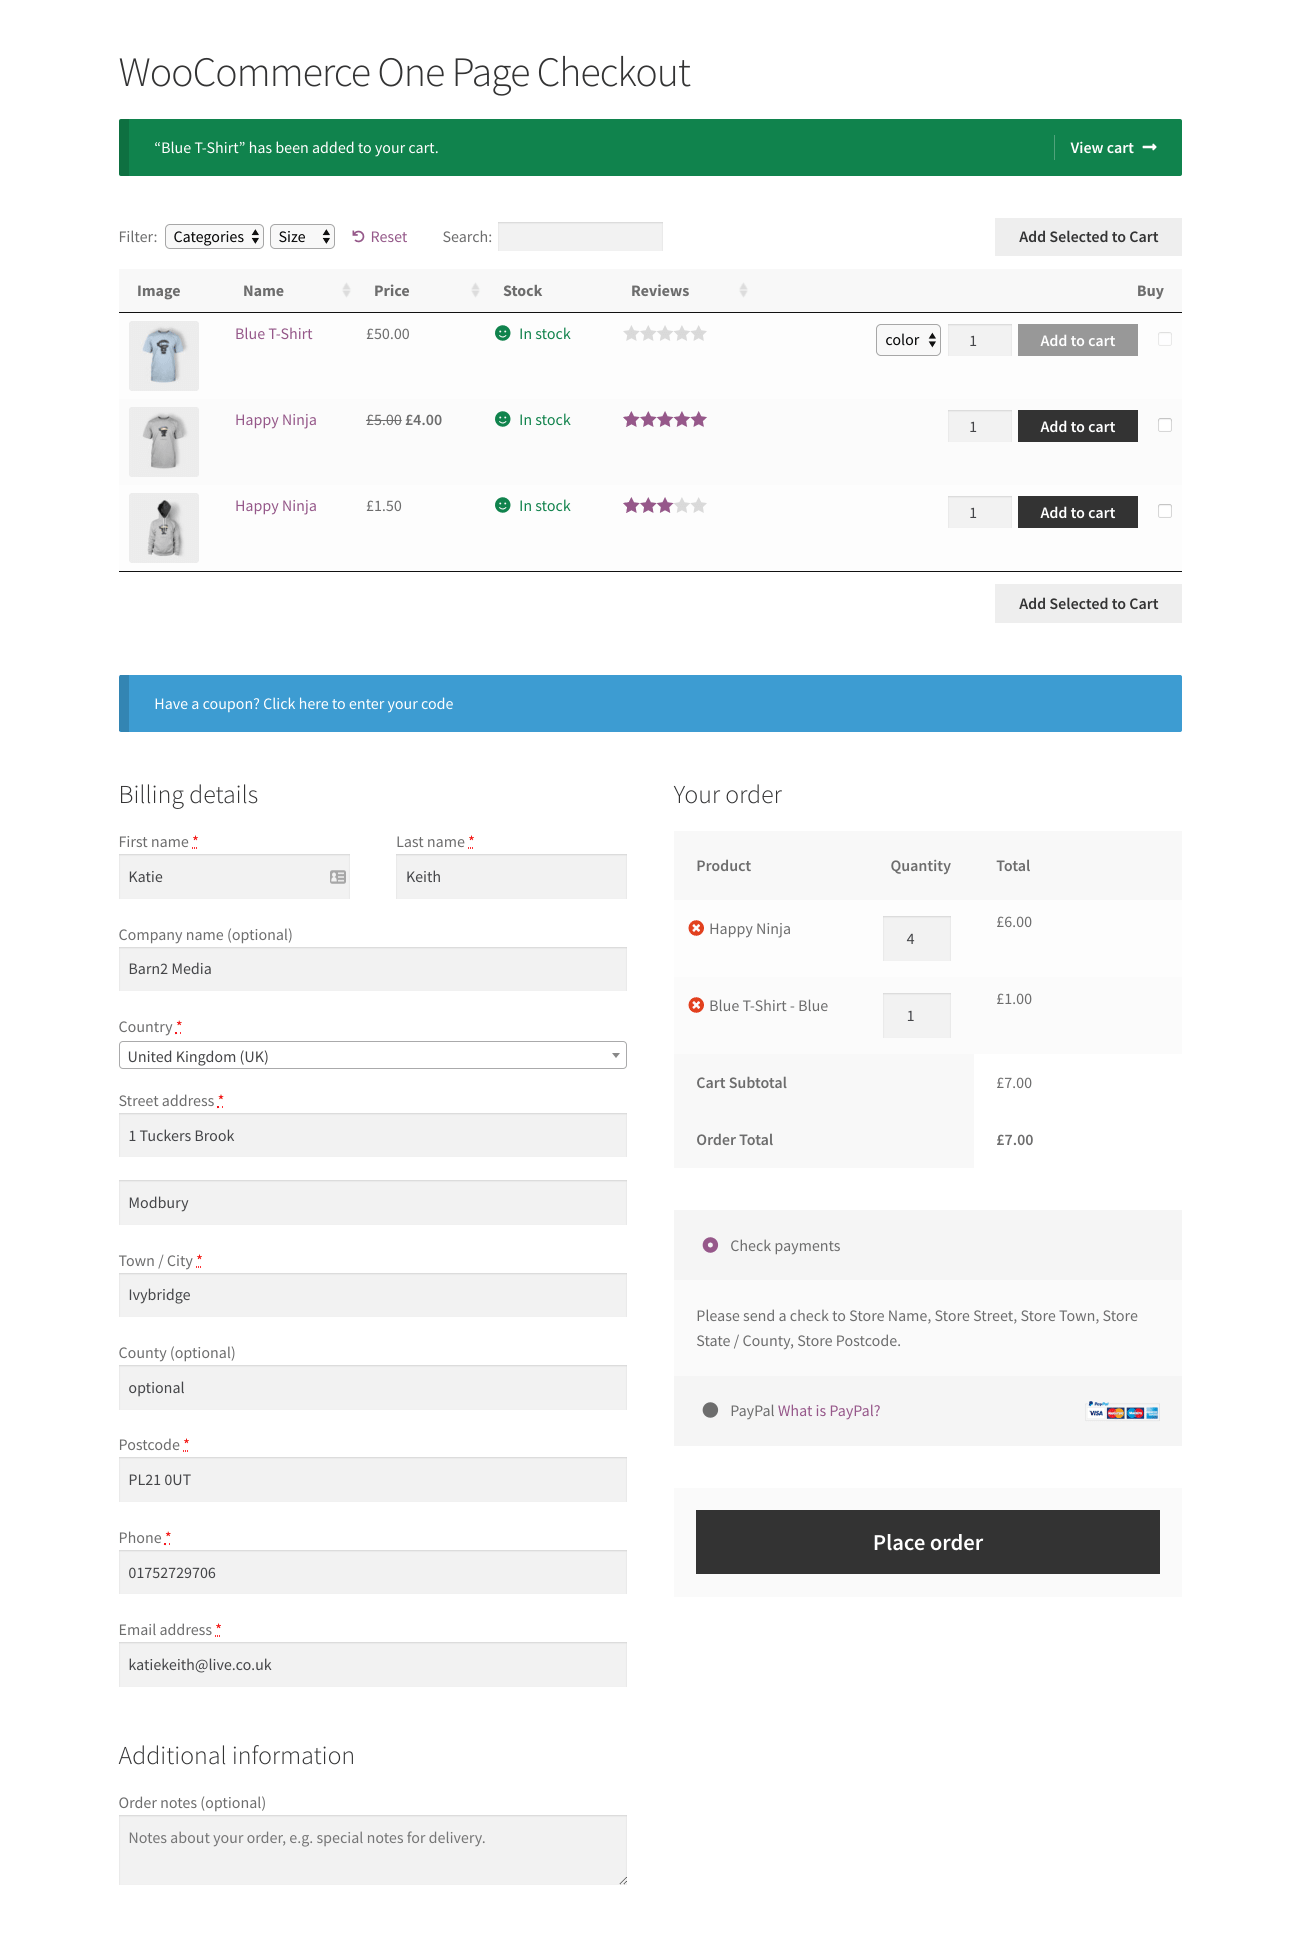
Task: Remove Blue T-Shirt - Blue from order
Action: coord(696,1005)
